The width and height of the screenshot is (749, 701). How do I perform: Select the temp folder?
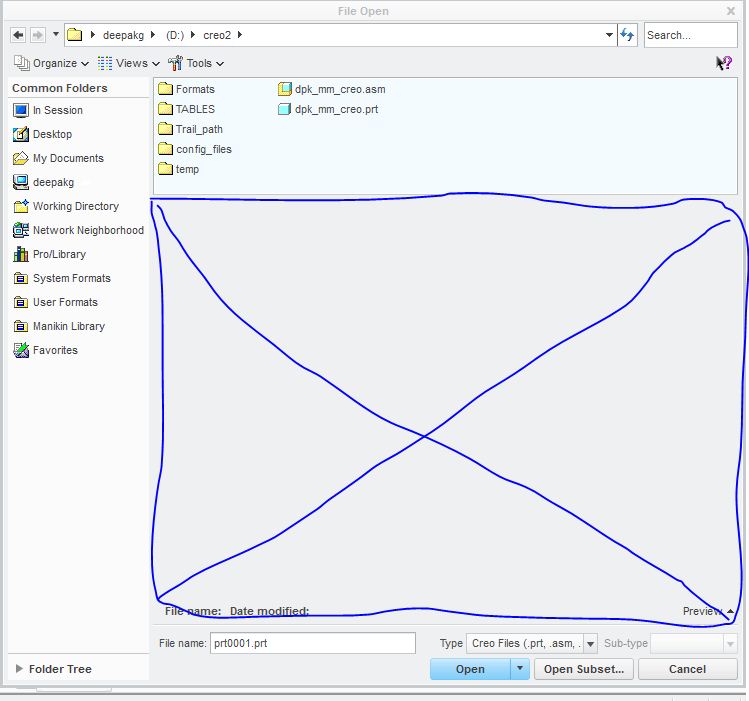(178, 170)
